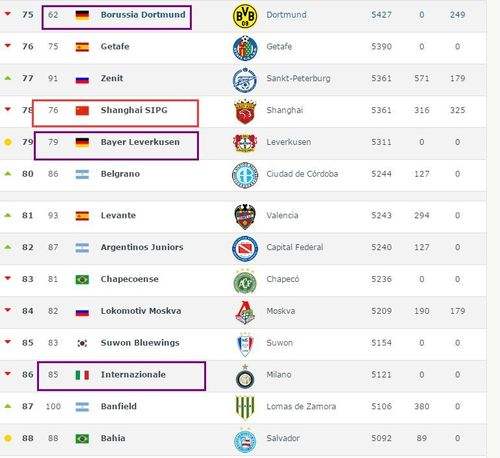Click the Belgrano round badge

(245, 175)
